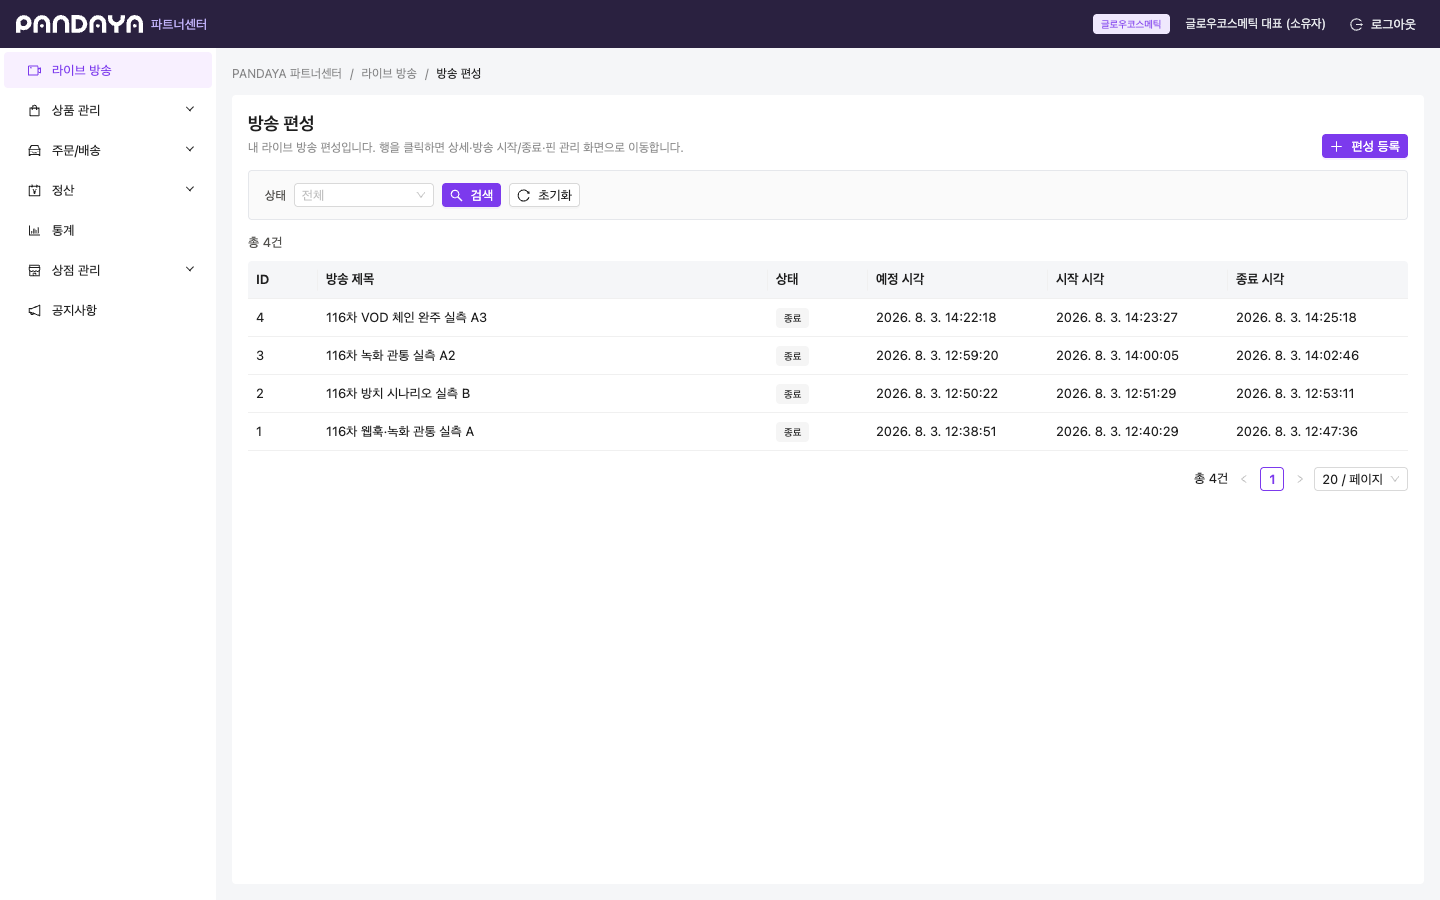Click the order/delivery car icon
The width and height of the screenshot is (1440, 900).
coord(34,150)
